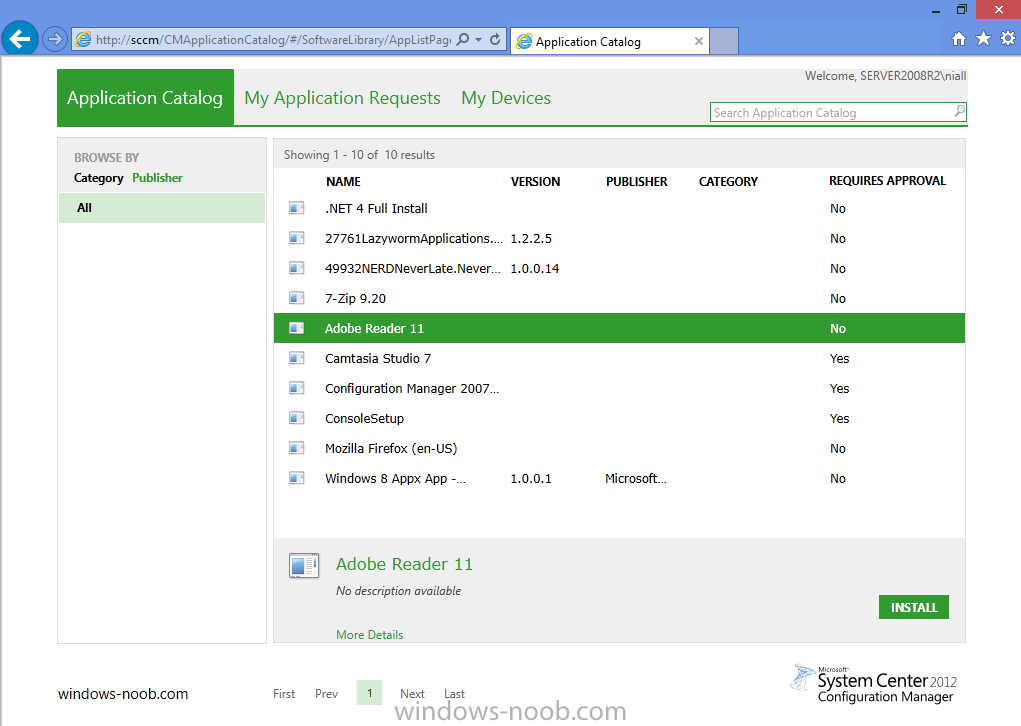Viewport: 1021px width, 726px height.
Task: Sort by the PUBLISHER column header
Action: (x=637, y=182)
